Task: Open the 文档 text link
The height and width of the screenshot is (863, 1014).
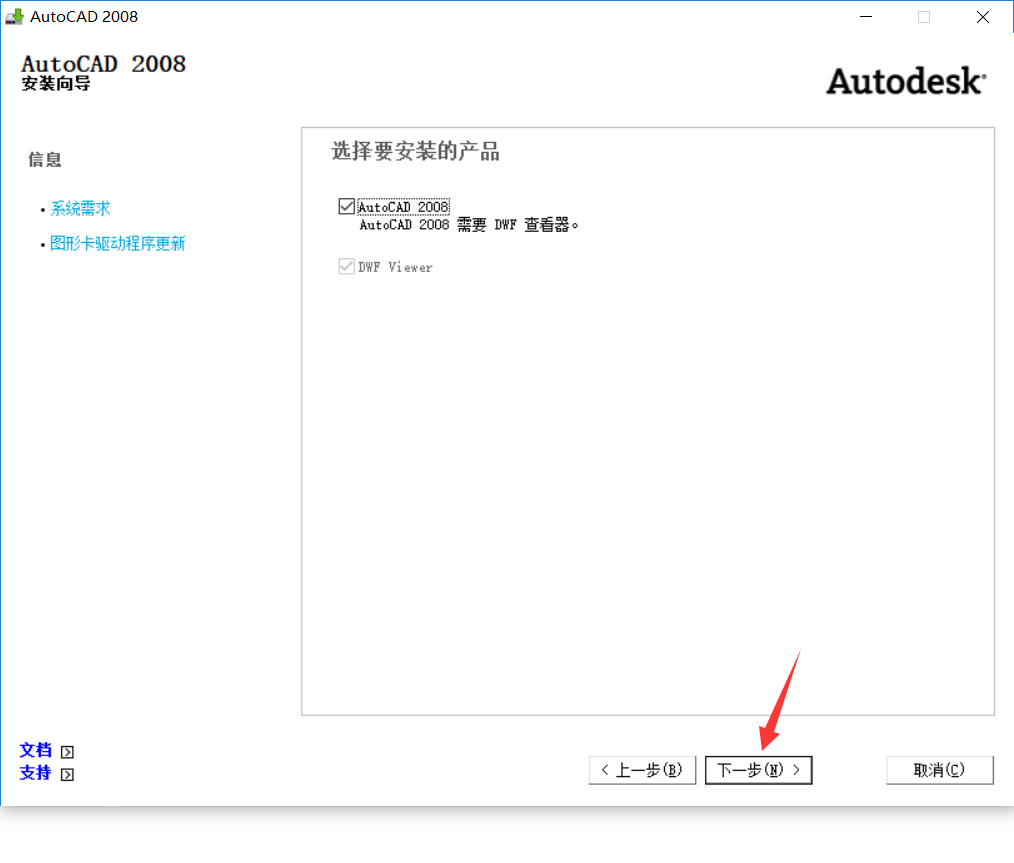Action: point(36,750)
